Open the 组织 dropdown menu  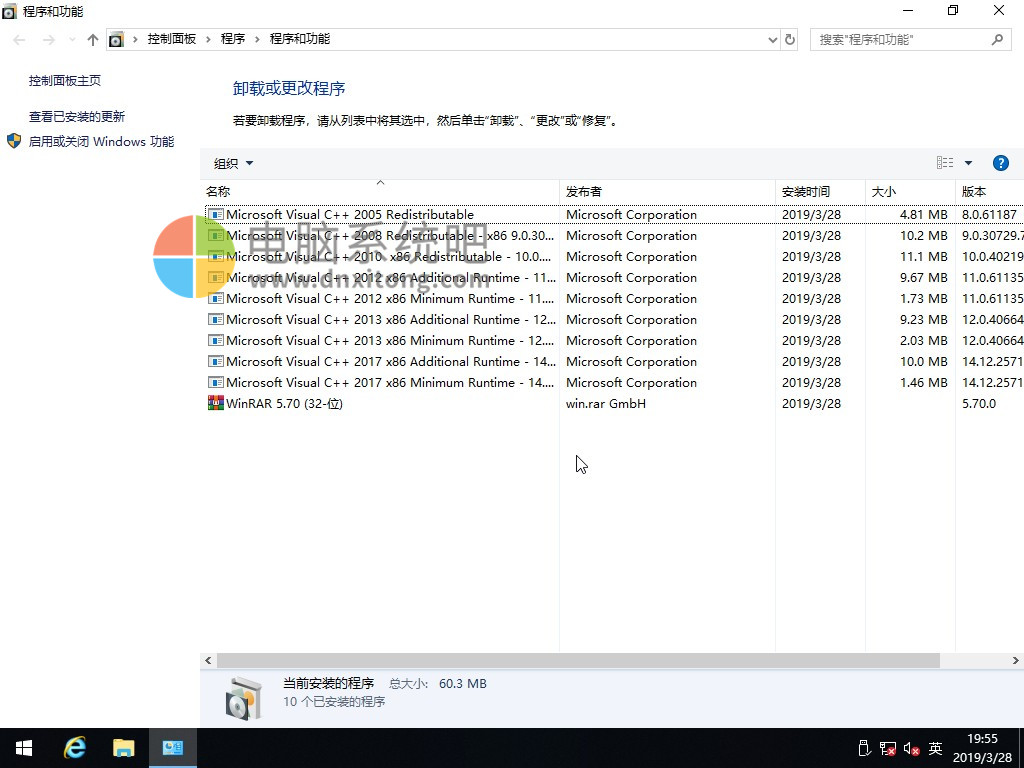(x=233, y=163)
